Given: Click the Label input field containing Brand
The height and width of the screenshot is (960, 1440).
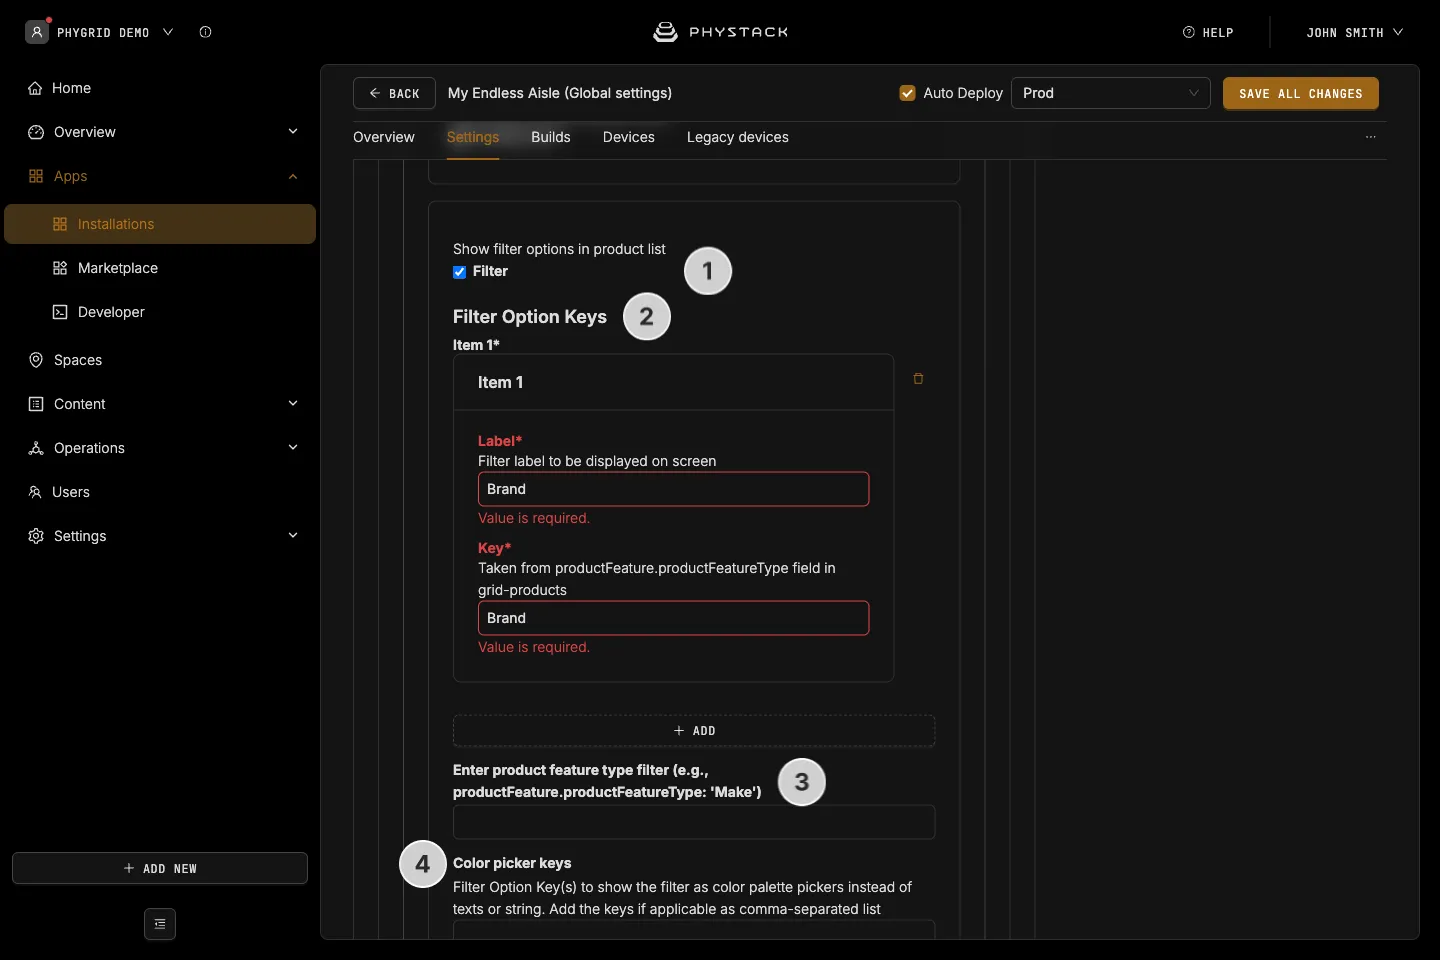Looking at the screenshot, I should (x=674, y=489).
